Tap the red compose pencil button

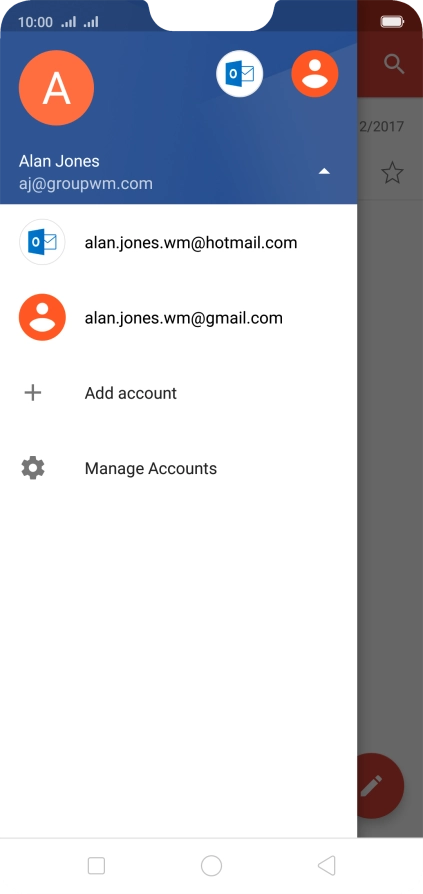click(380, 786)
